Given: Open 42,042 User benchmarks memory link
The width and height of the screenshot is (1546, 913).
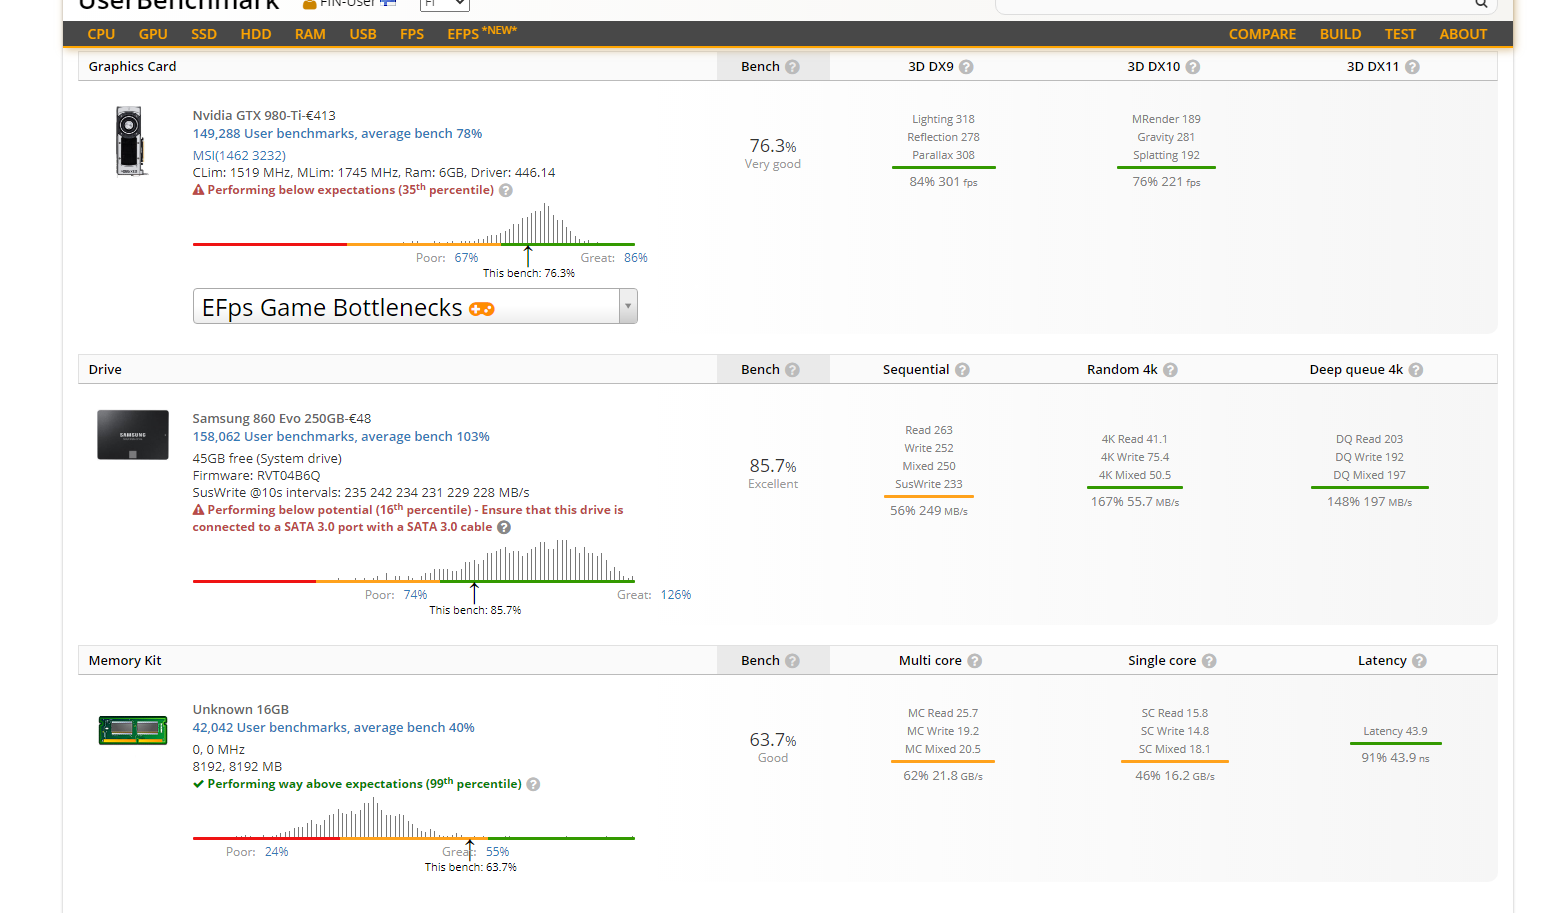Looking at the screenshot, I should click(x=333, y=728).
